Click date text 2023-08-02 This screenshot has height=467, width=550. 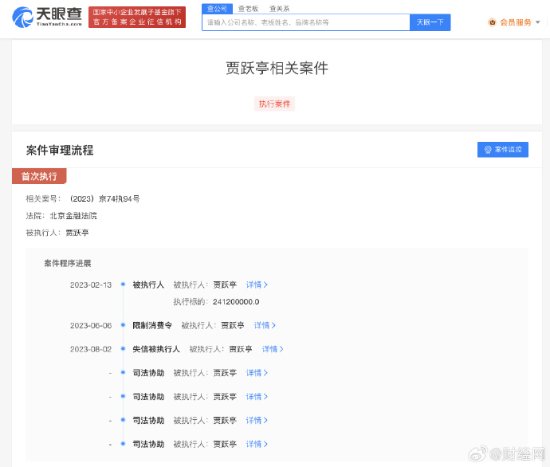tap(91, 349)
